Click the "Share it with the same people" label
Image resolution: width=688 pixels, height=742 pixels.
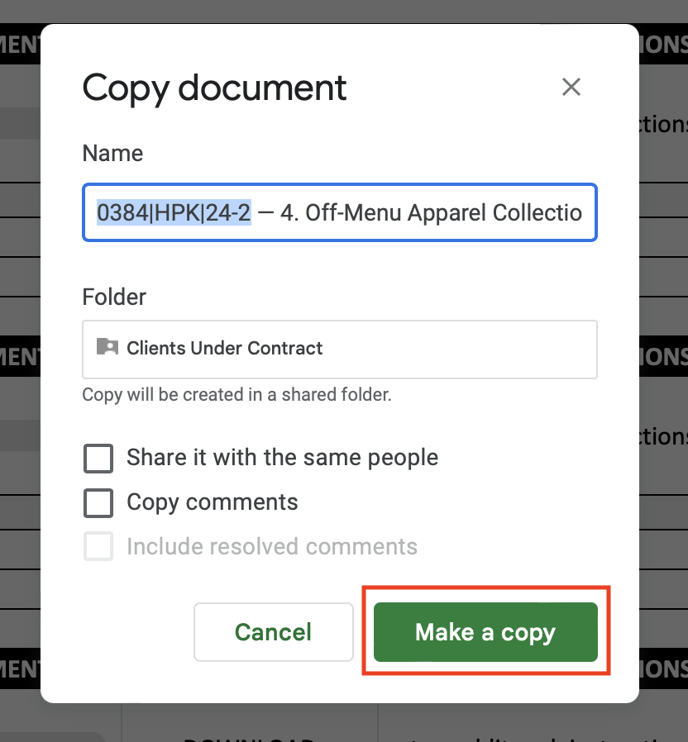pyautogui.click(x=282, y=458)
